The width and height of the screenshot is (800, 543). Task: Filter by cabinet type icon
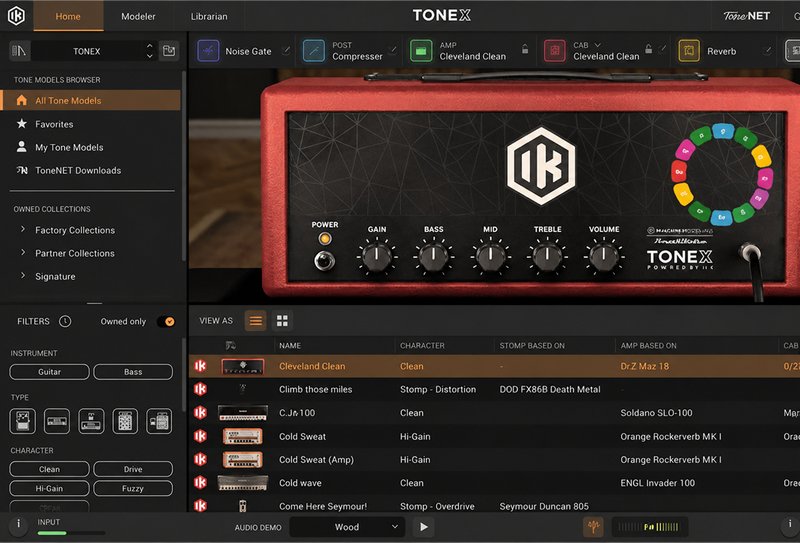click(x=125, y=421)
